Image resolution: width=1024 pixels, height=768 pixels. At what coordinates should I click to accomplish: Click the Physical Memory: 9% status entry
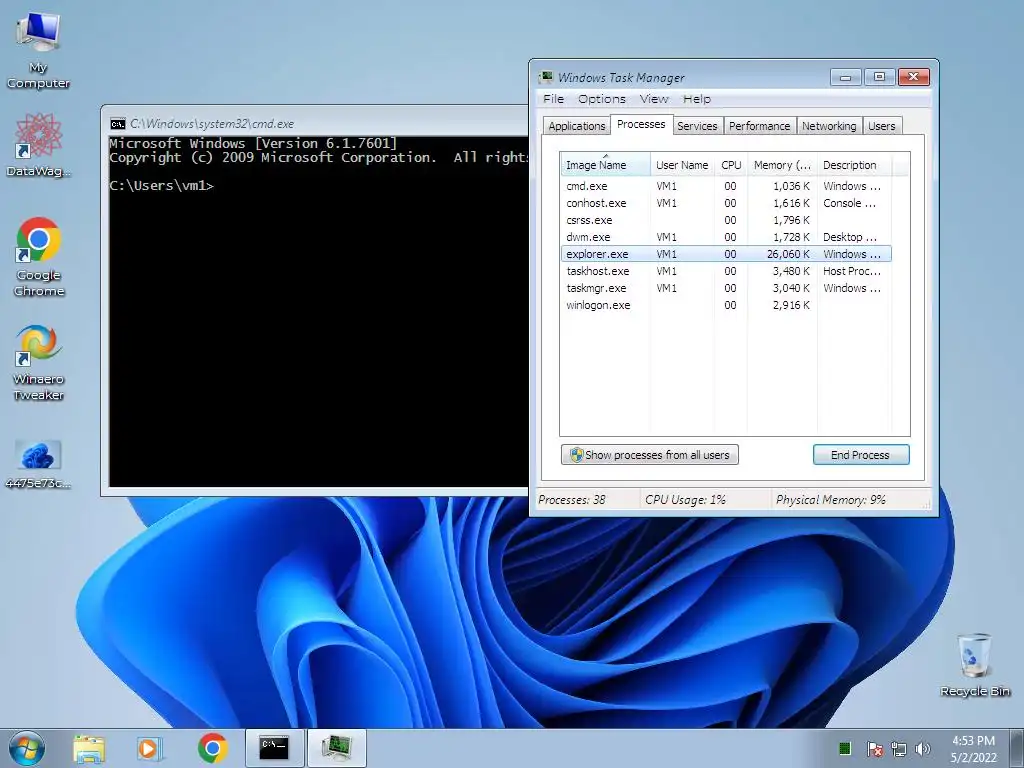pyautogui.click(x=831, y=500)
